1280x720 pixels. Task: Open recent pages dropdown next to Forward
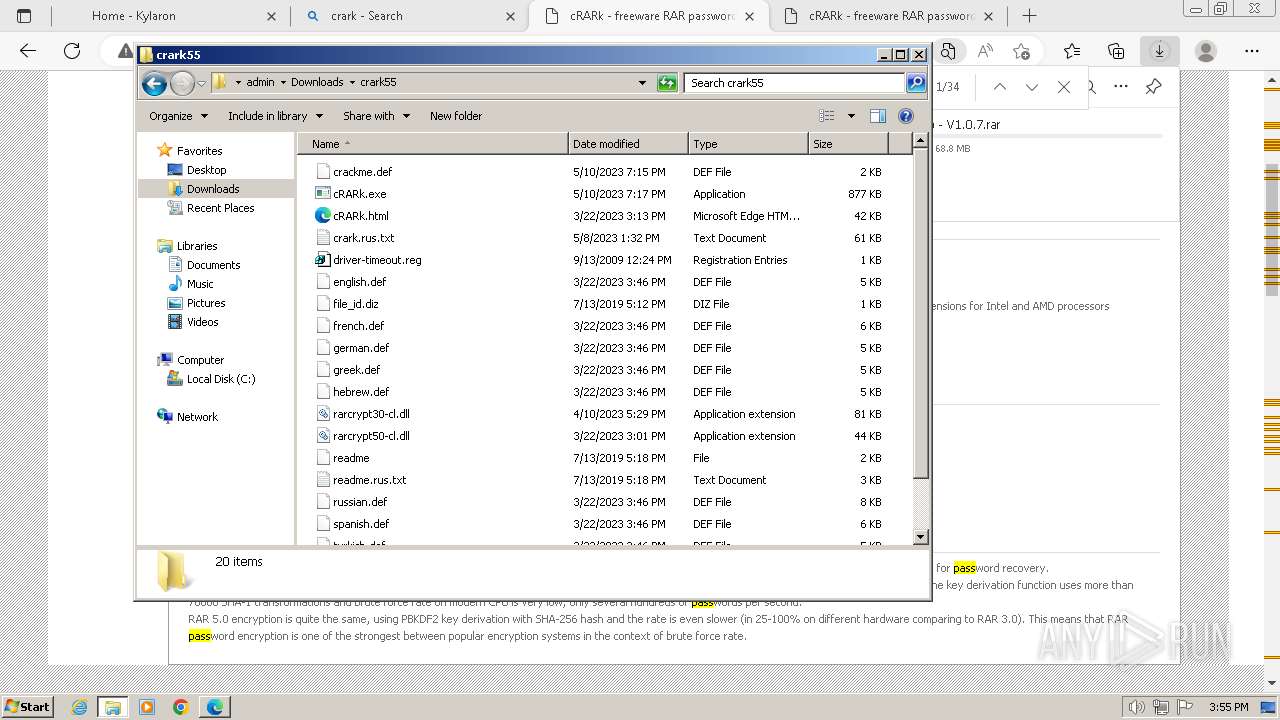pyautogui.click(x=201, y=83)
